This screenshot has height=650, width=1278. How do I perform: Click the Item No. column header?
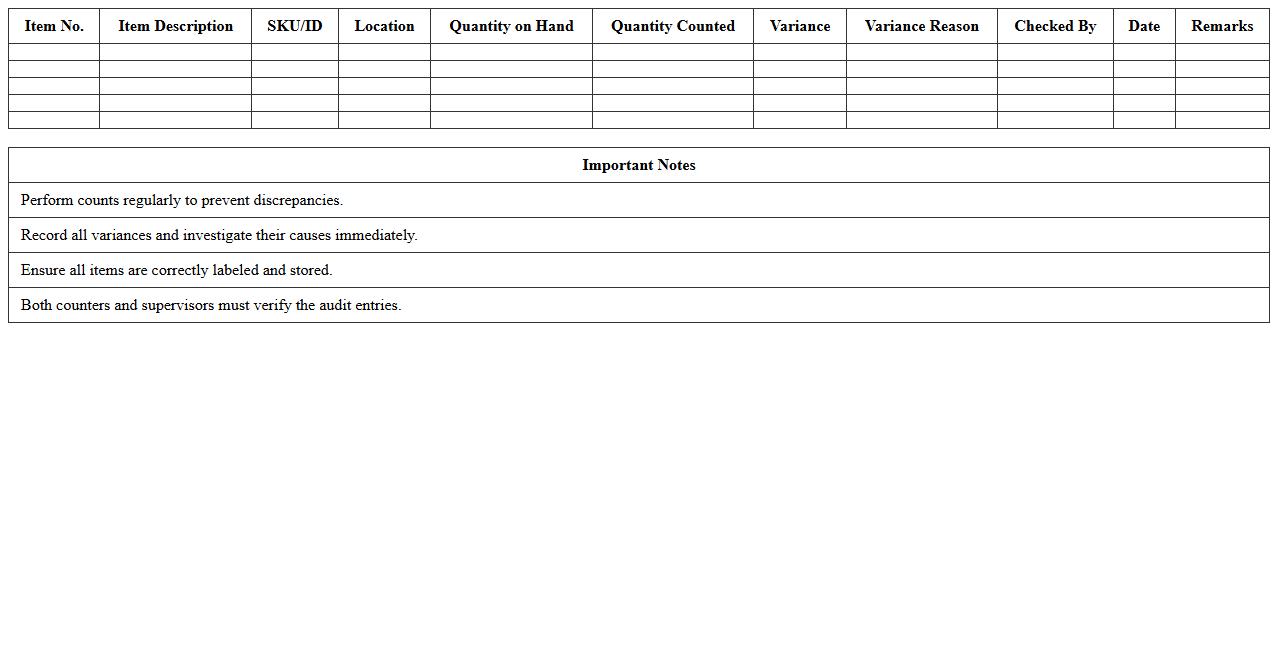[54, 26]
